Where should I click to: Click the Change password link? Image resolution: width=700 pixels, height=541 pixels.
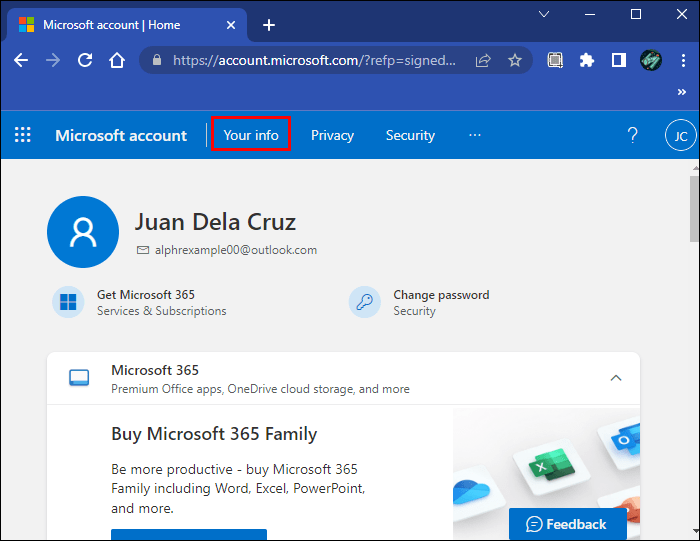coord(441,295)
